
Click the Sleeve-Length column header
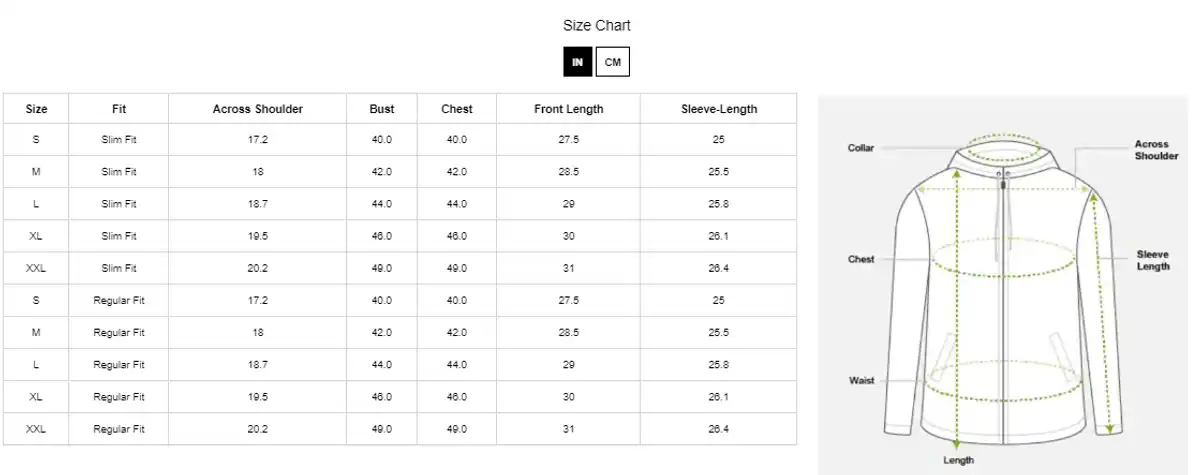[x=718, y=109]
